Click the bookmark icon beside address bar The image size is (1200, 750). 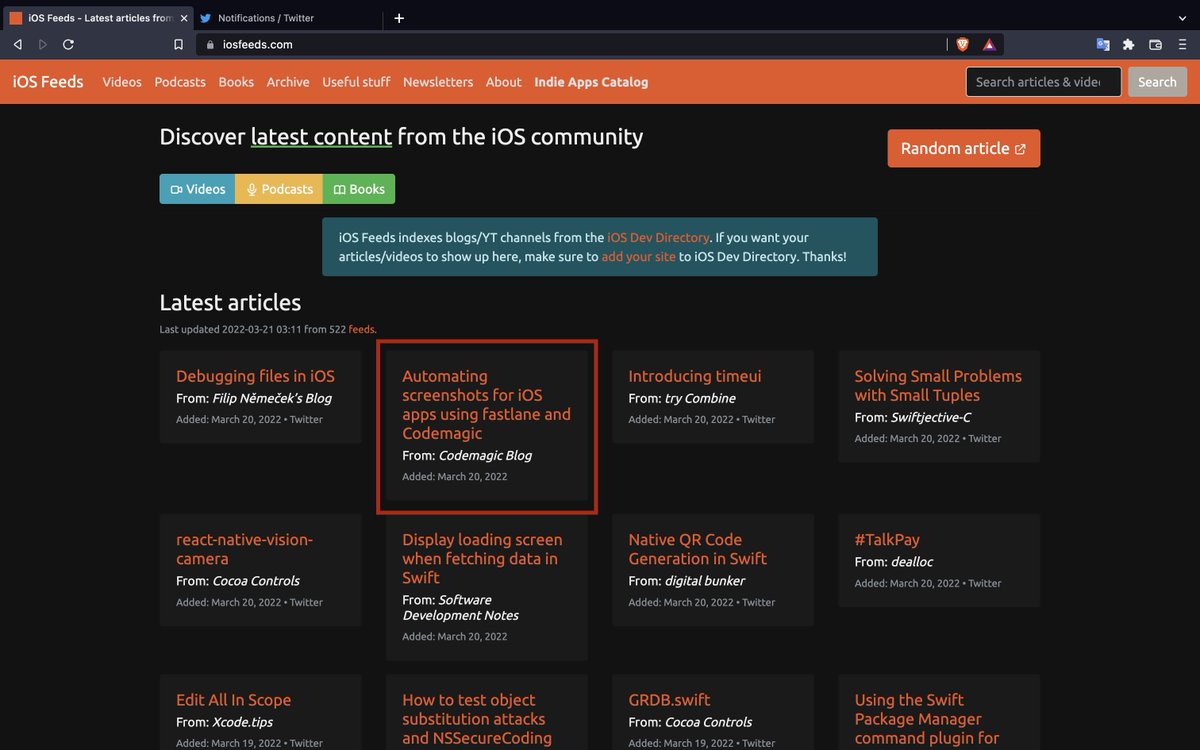[178, 44]
